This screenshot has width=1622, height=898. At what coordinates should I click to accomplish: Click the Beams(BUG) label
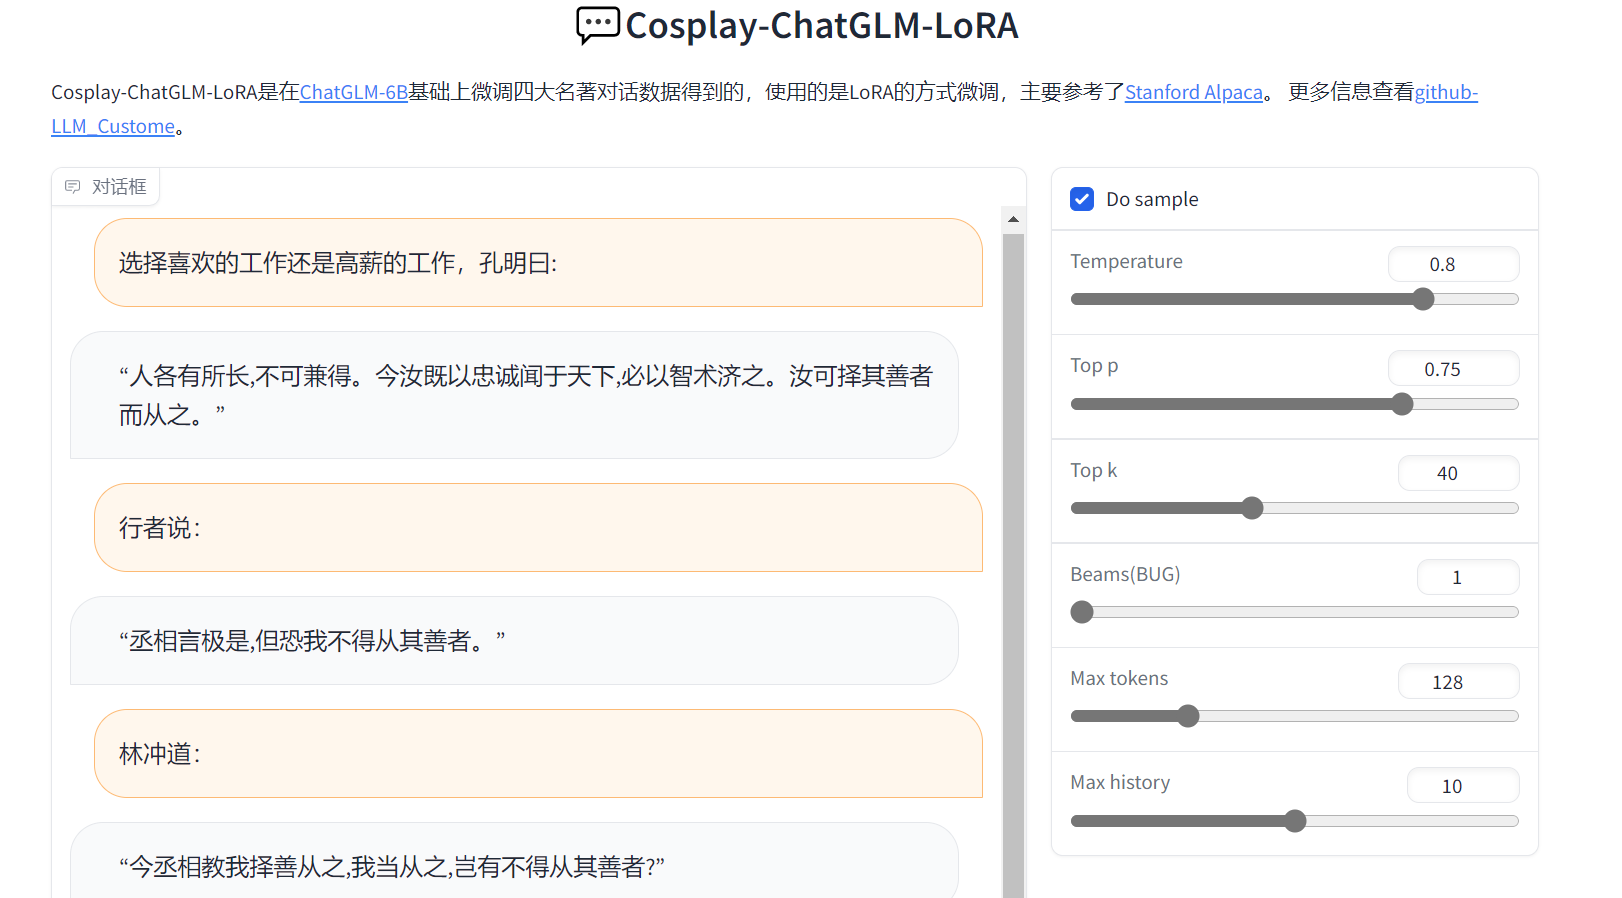click(x=1125, y=574)
